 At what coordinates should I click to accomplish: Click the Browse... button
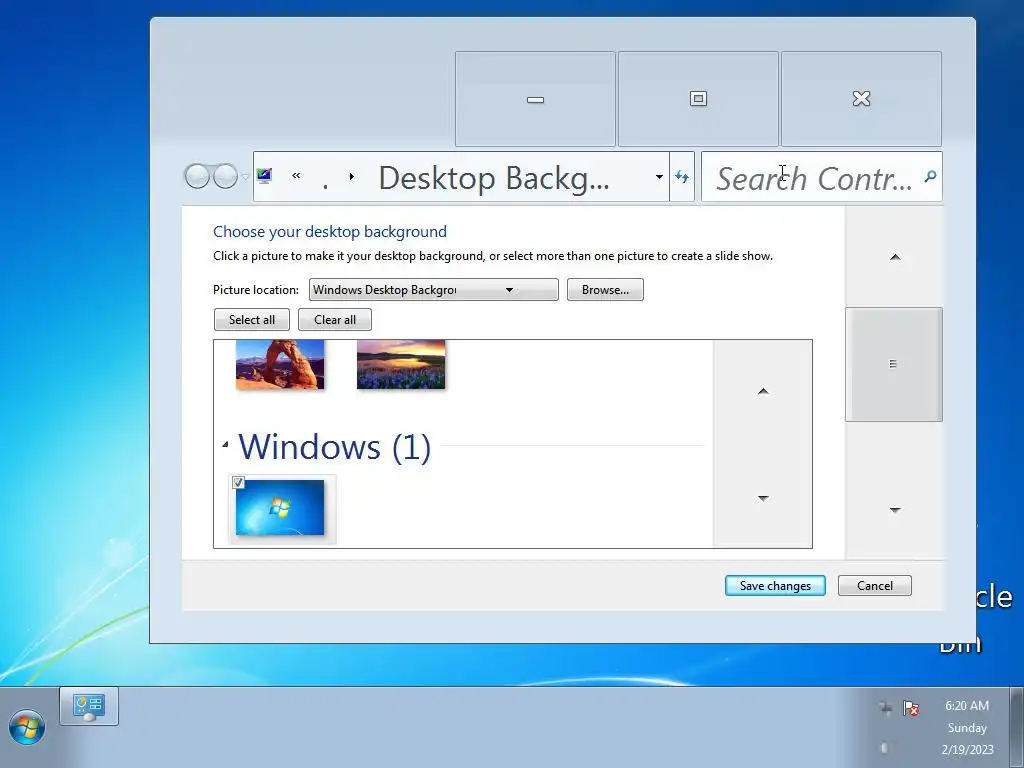point(605,290)
